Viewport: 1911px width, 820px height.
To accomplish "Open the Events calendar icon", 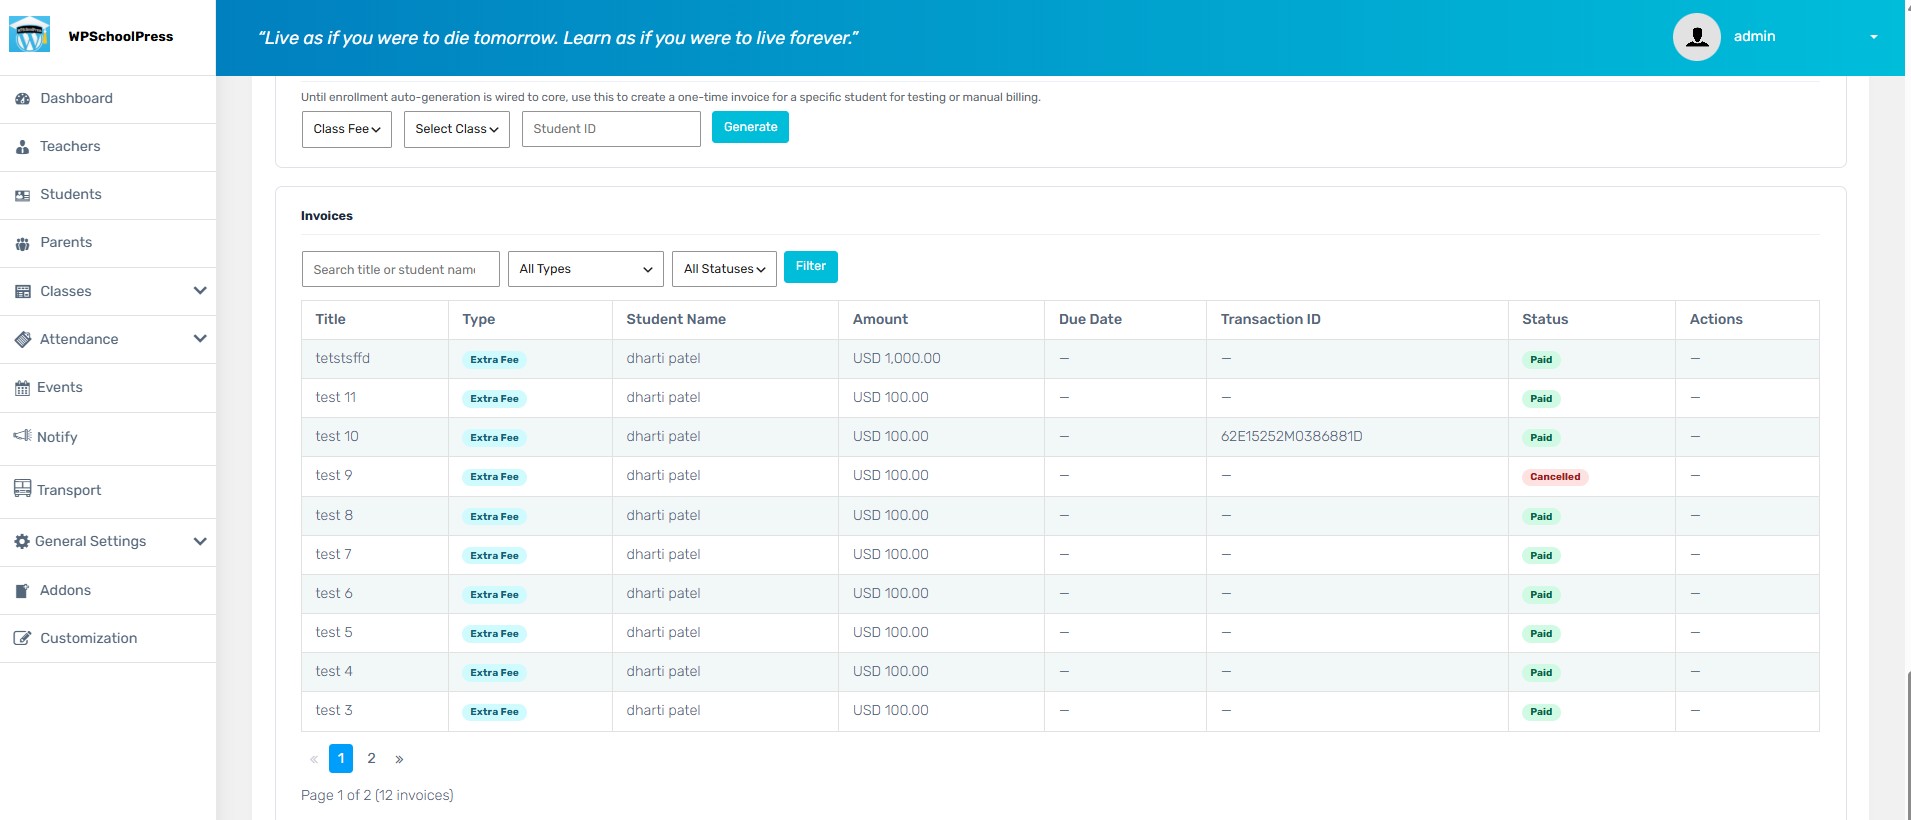I will [x=22, y=388].
